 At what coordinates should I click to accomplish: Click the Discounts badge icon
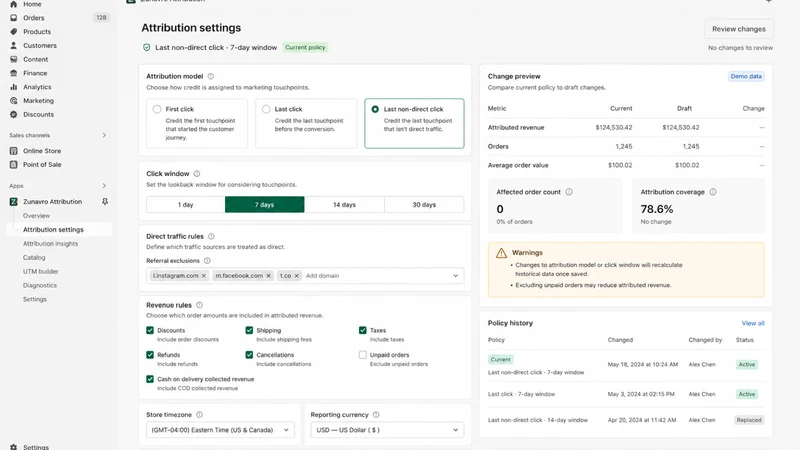coord(14,114)
